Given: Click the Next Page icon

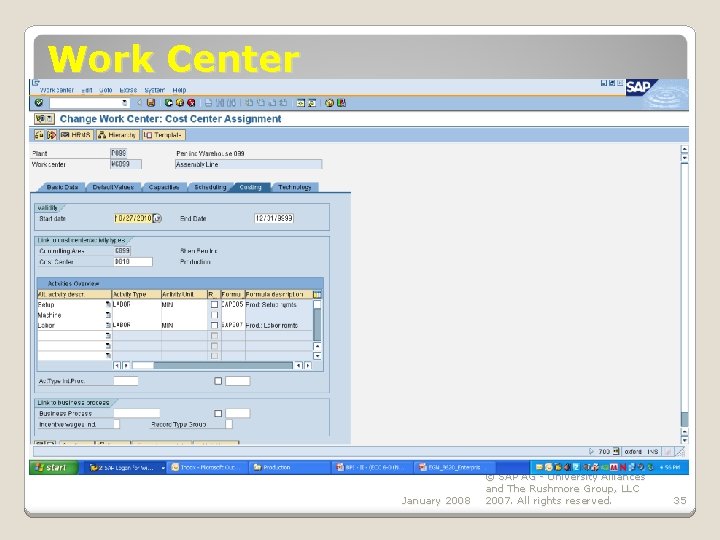Looking at the screenshot, I should pyautogui.click(x=272, y=103).
